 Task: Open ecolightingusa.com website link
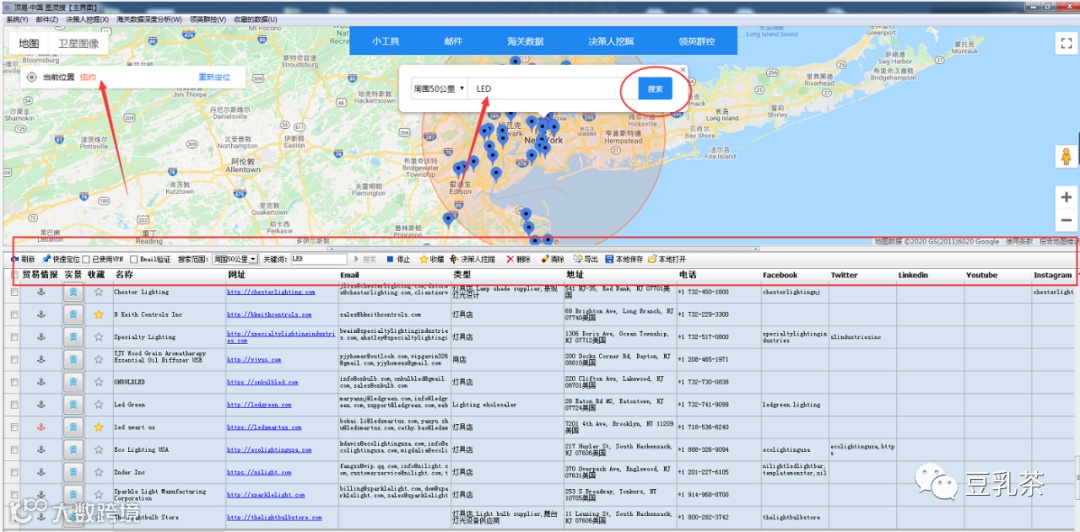click(269, 450)
